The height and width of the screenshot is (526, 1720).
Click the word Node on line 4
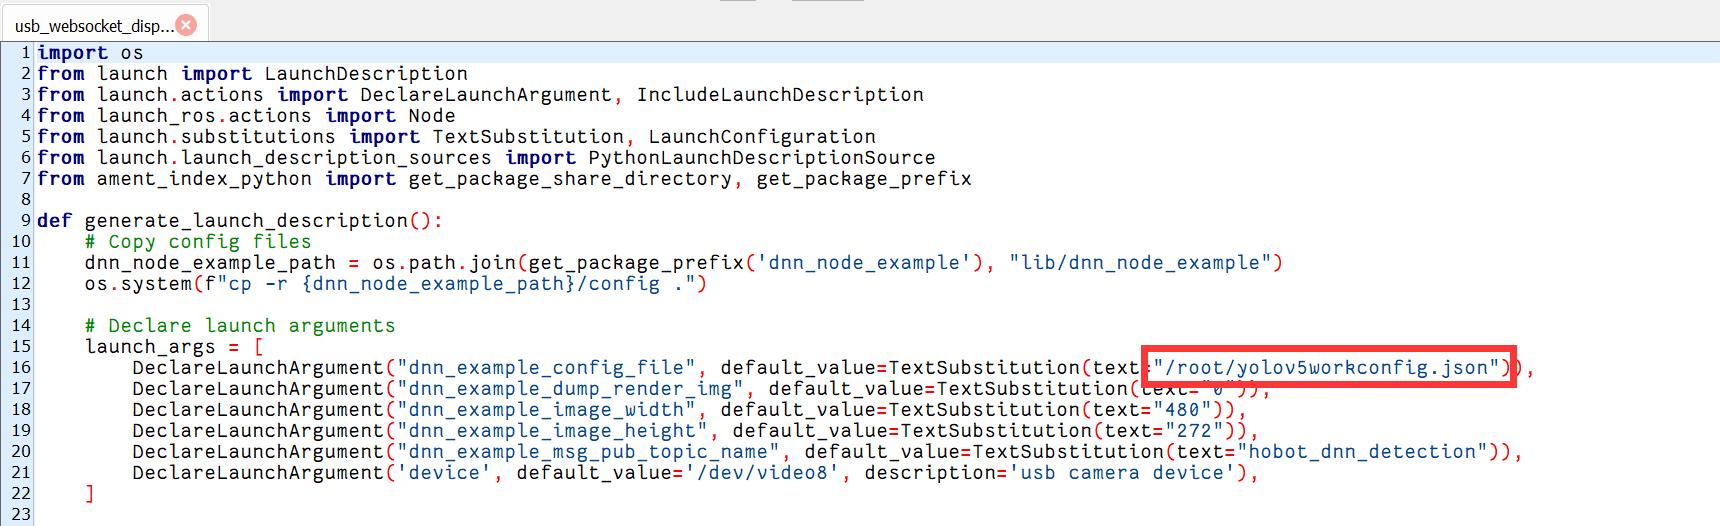(x=432, y=116)
